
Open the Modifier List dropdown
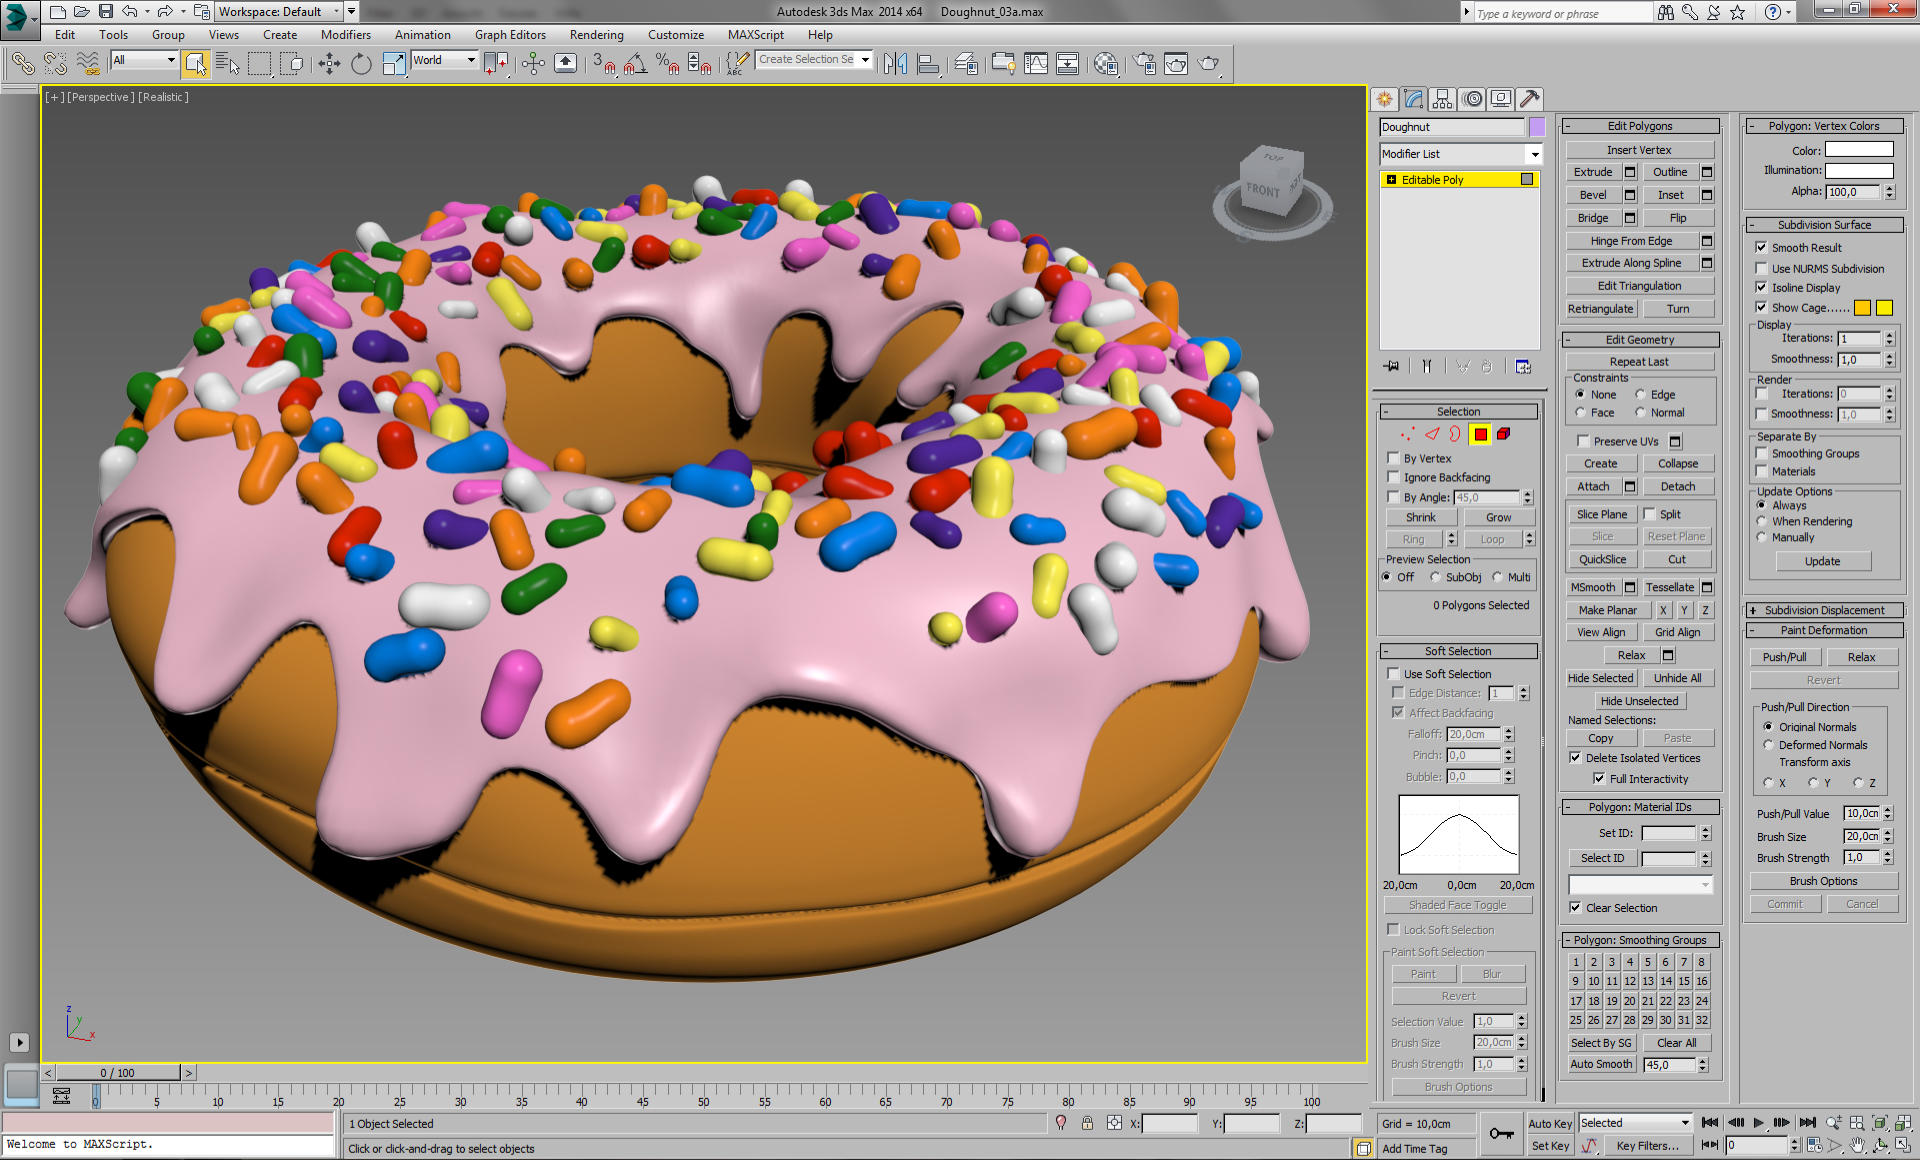pyautogui.click(x=1461, y=154)
